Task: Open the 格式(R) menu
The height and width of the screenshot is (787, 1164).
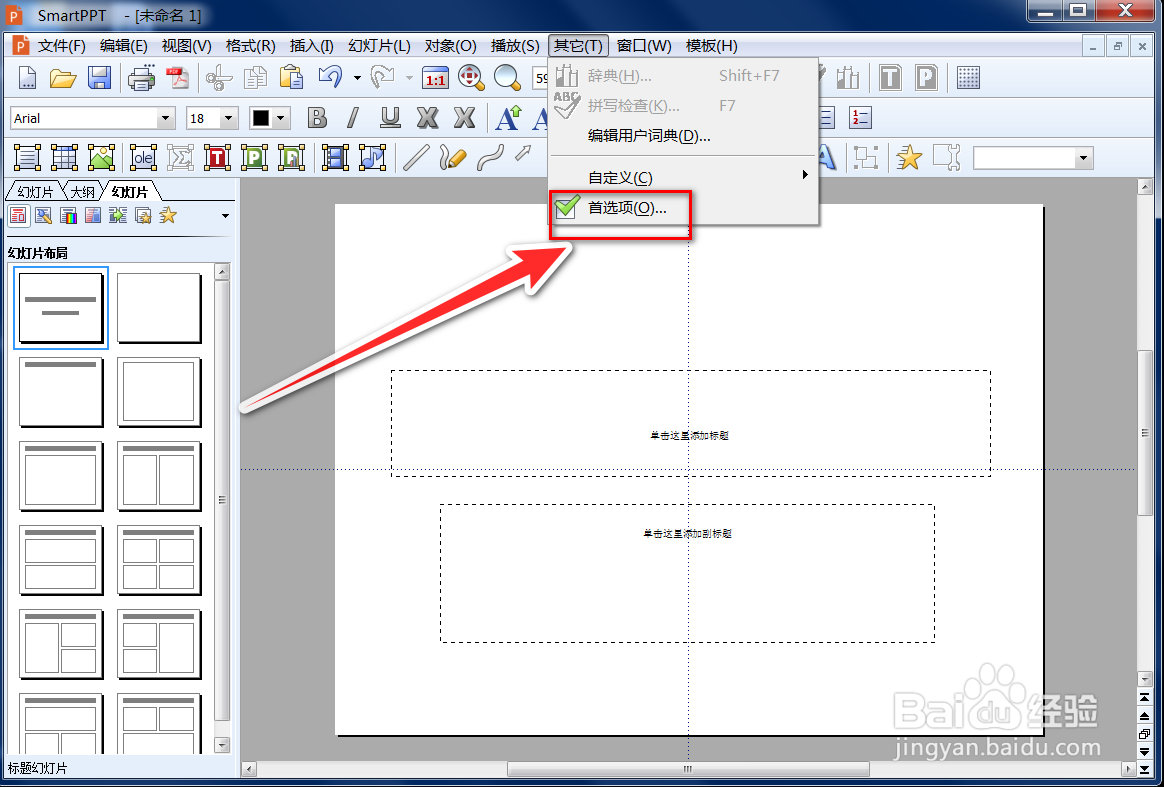Action: 250,46
